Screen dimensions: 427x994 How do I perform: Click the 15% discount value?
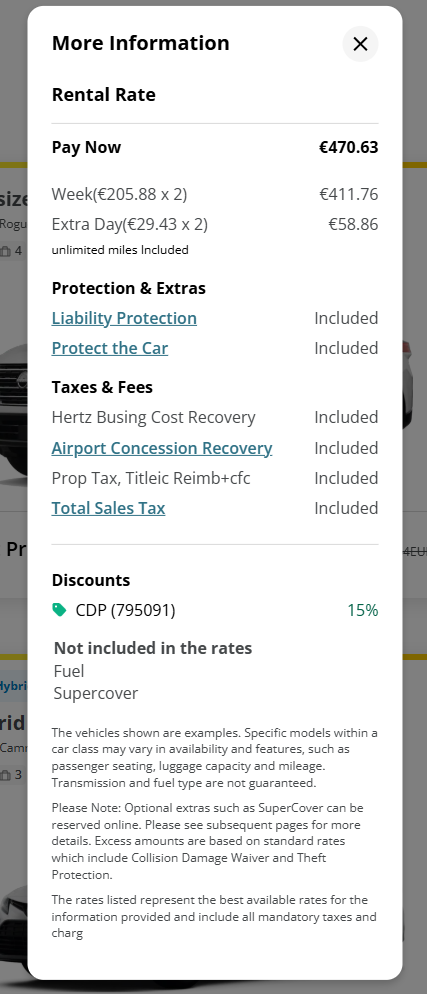362,610
